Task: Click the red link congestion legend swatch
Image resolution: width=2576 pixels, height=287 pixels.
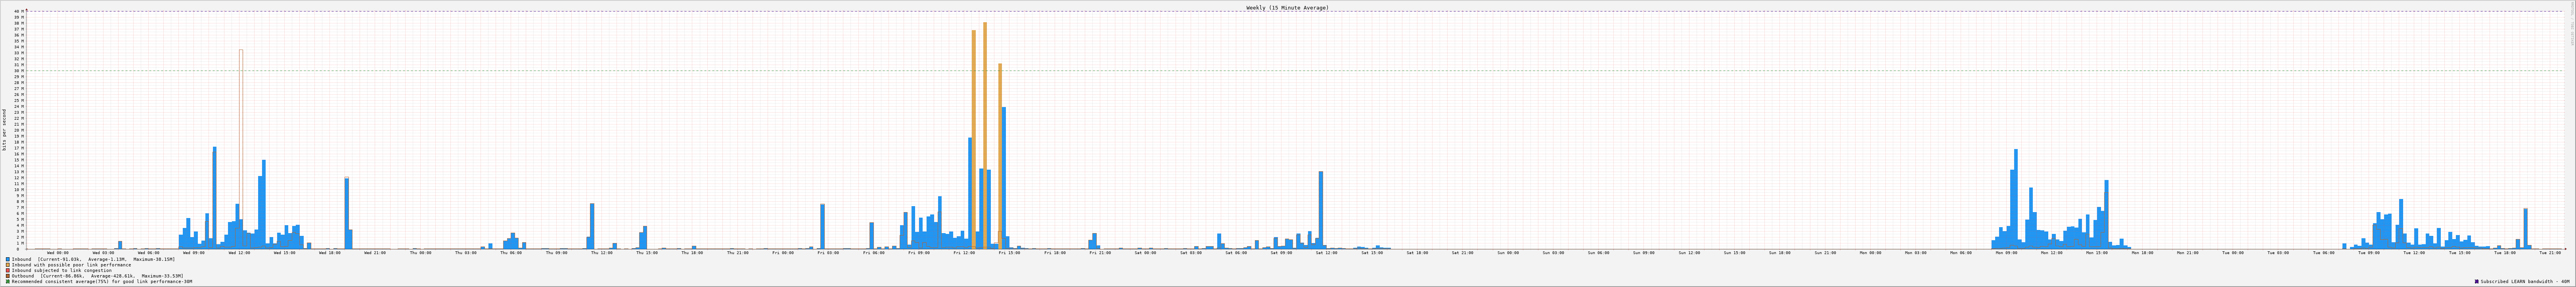Action: point(8,270)
